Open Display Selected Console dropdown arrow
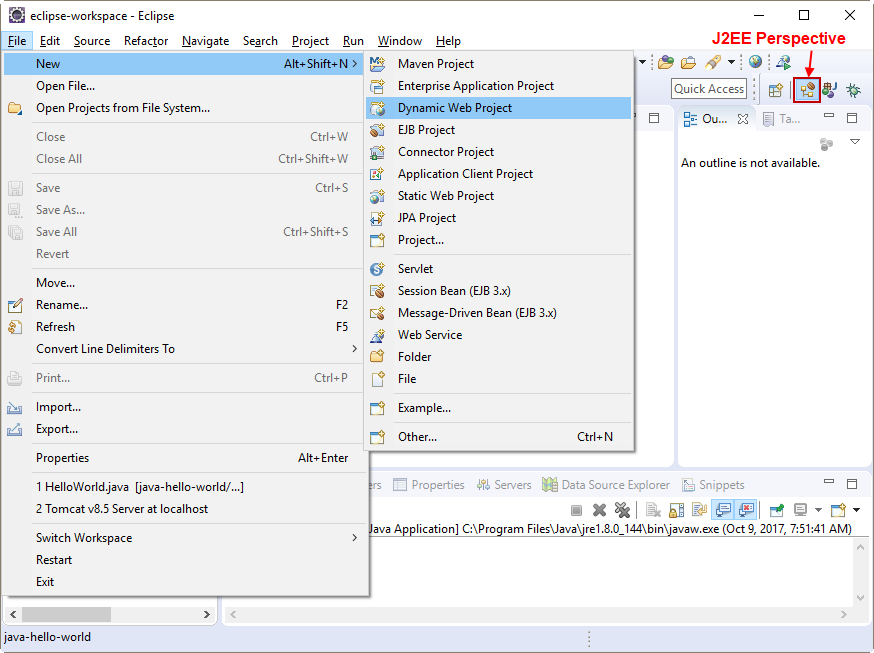 tap(818, 510)
